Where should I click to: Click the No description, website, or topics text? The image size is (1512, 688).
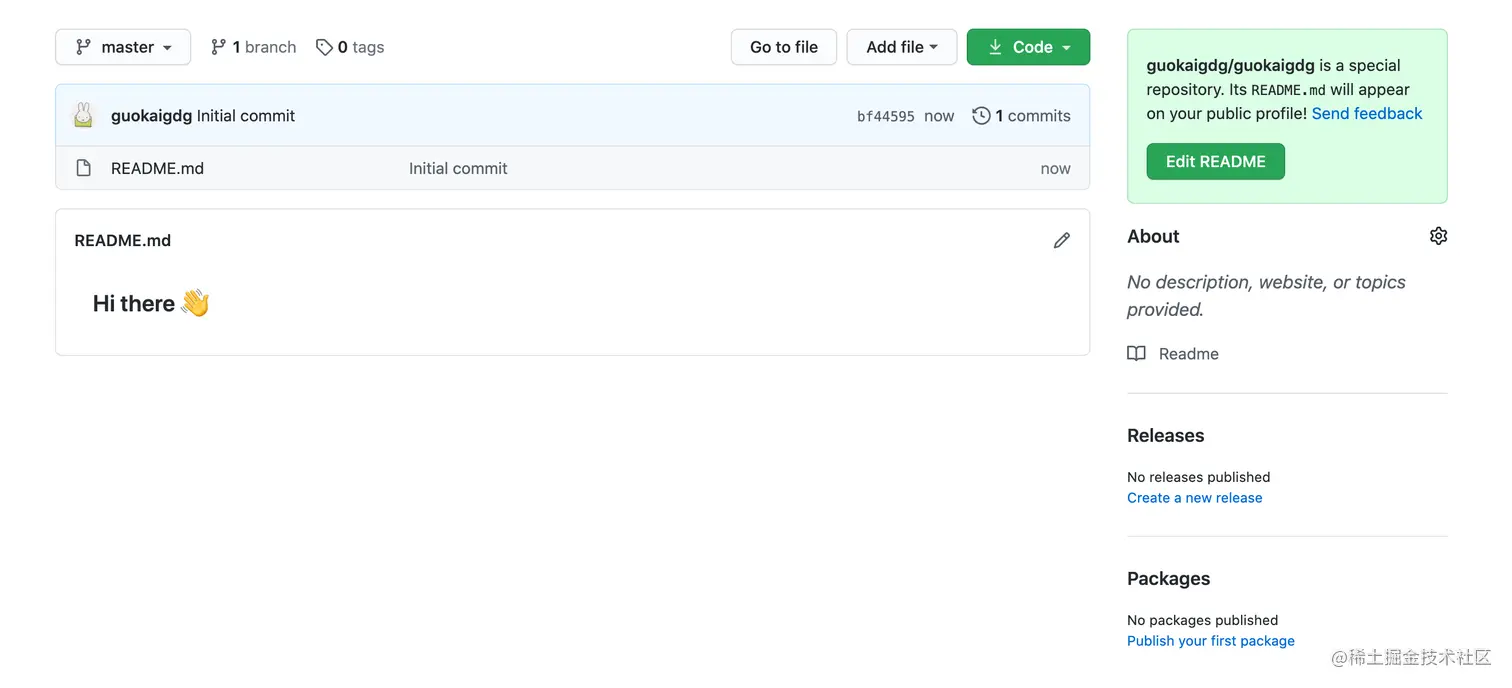(x=1266, y=296)
